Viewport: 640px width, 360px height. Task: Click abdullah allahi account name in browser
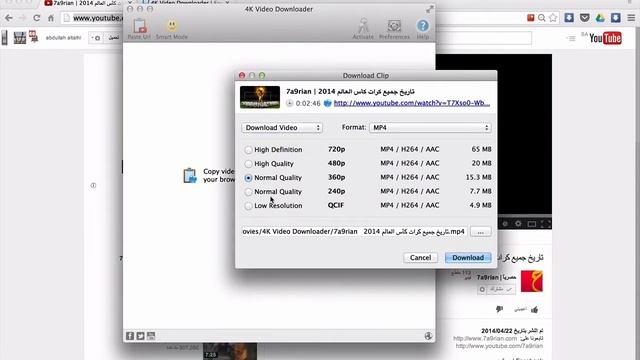point(63,38)
